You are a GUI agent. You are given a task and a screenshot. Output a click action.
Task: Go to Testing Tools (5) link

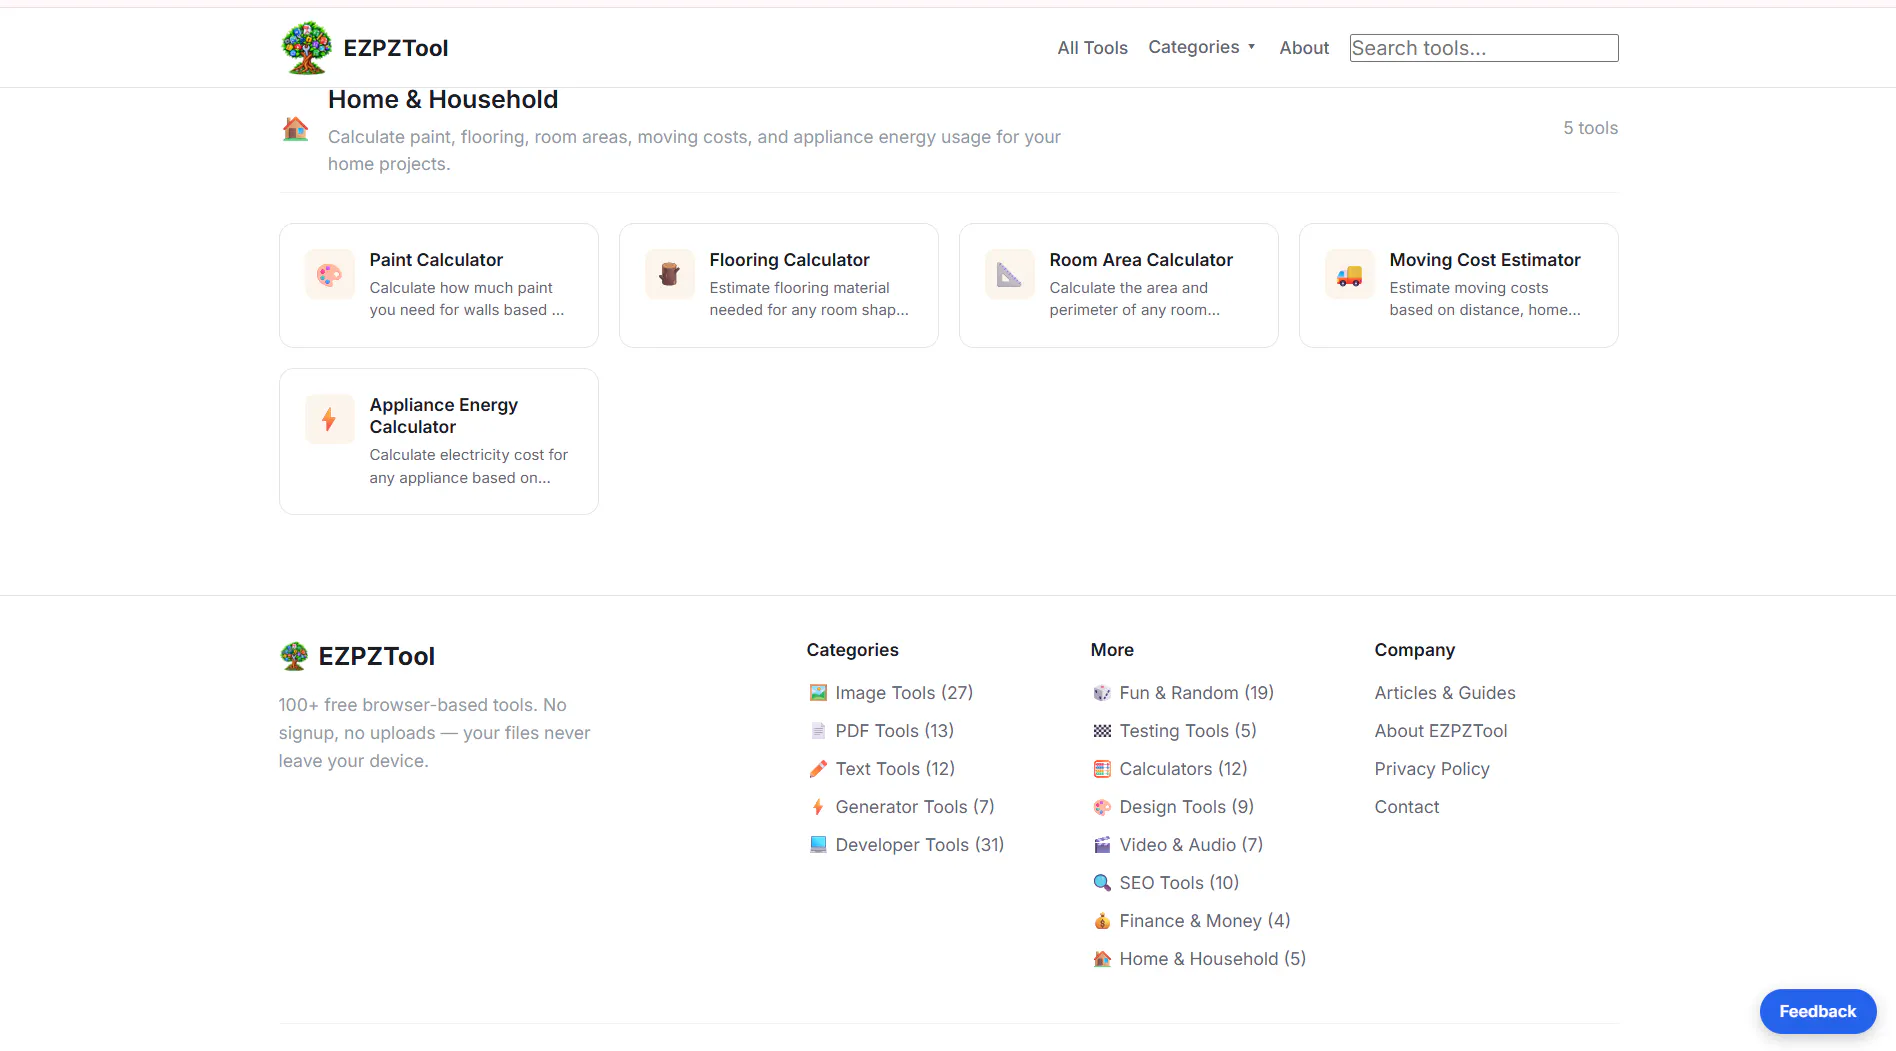[1188, 731]
